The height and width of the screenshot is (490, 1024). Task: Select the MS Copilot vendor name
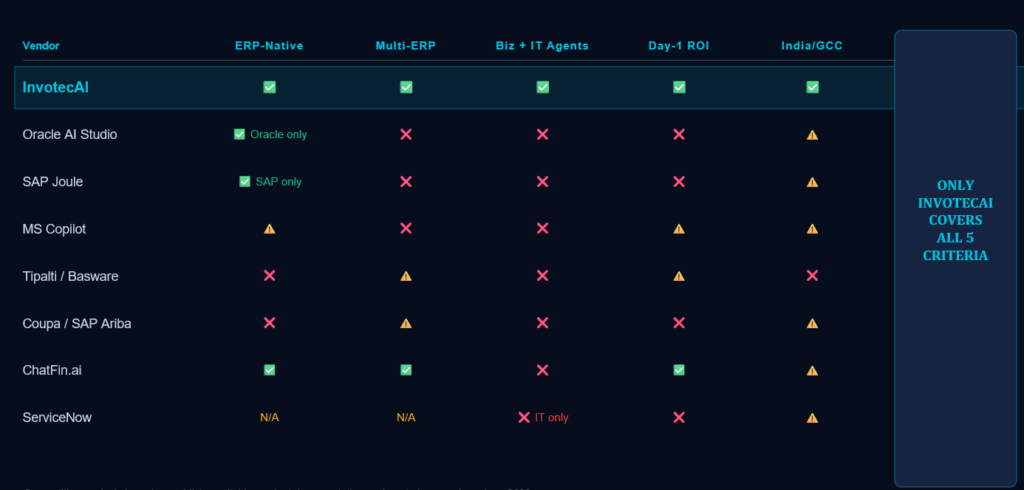point(54,229)
